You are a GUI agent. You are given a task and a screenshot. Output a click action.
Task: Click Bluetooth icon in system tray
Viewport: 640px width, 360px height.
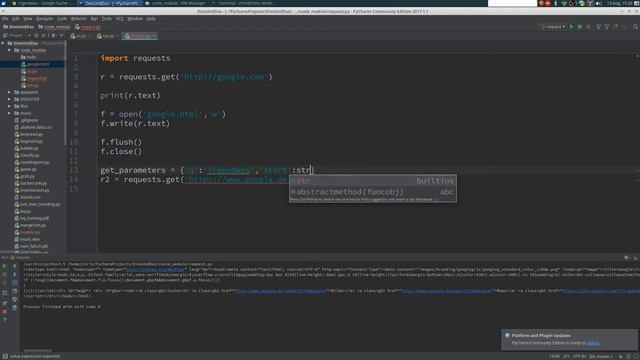[556, 3]
